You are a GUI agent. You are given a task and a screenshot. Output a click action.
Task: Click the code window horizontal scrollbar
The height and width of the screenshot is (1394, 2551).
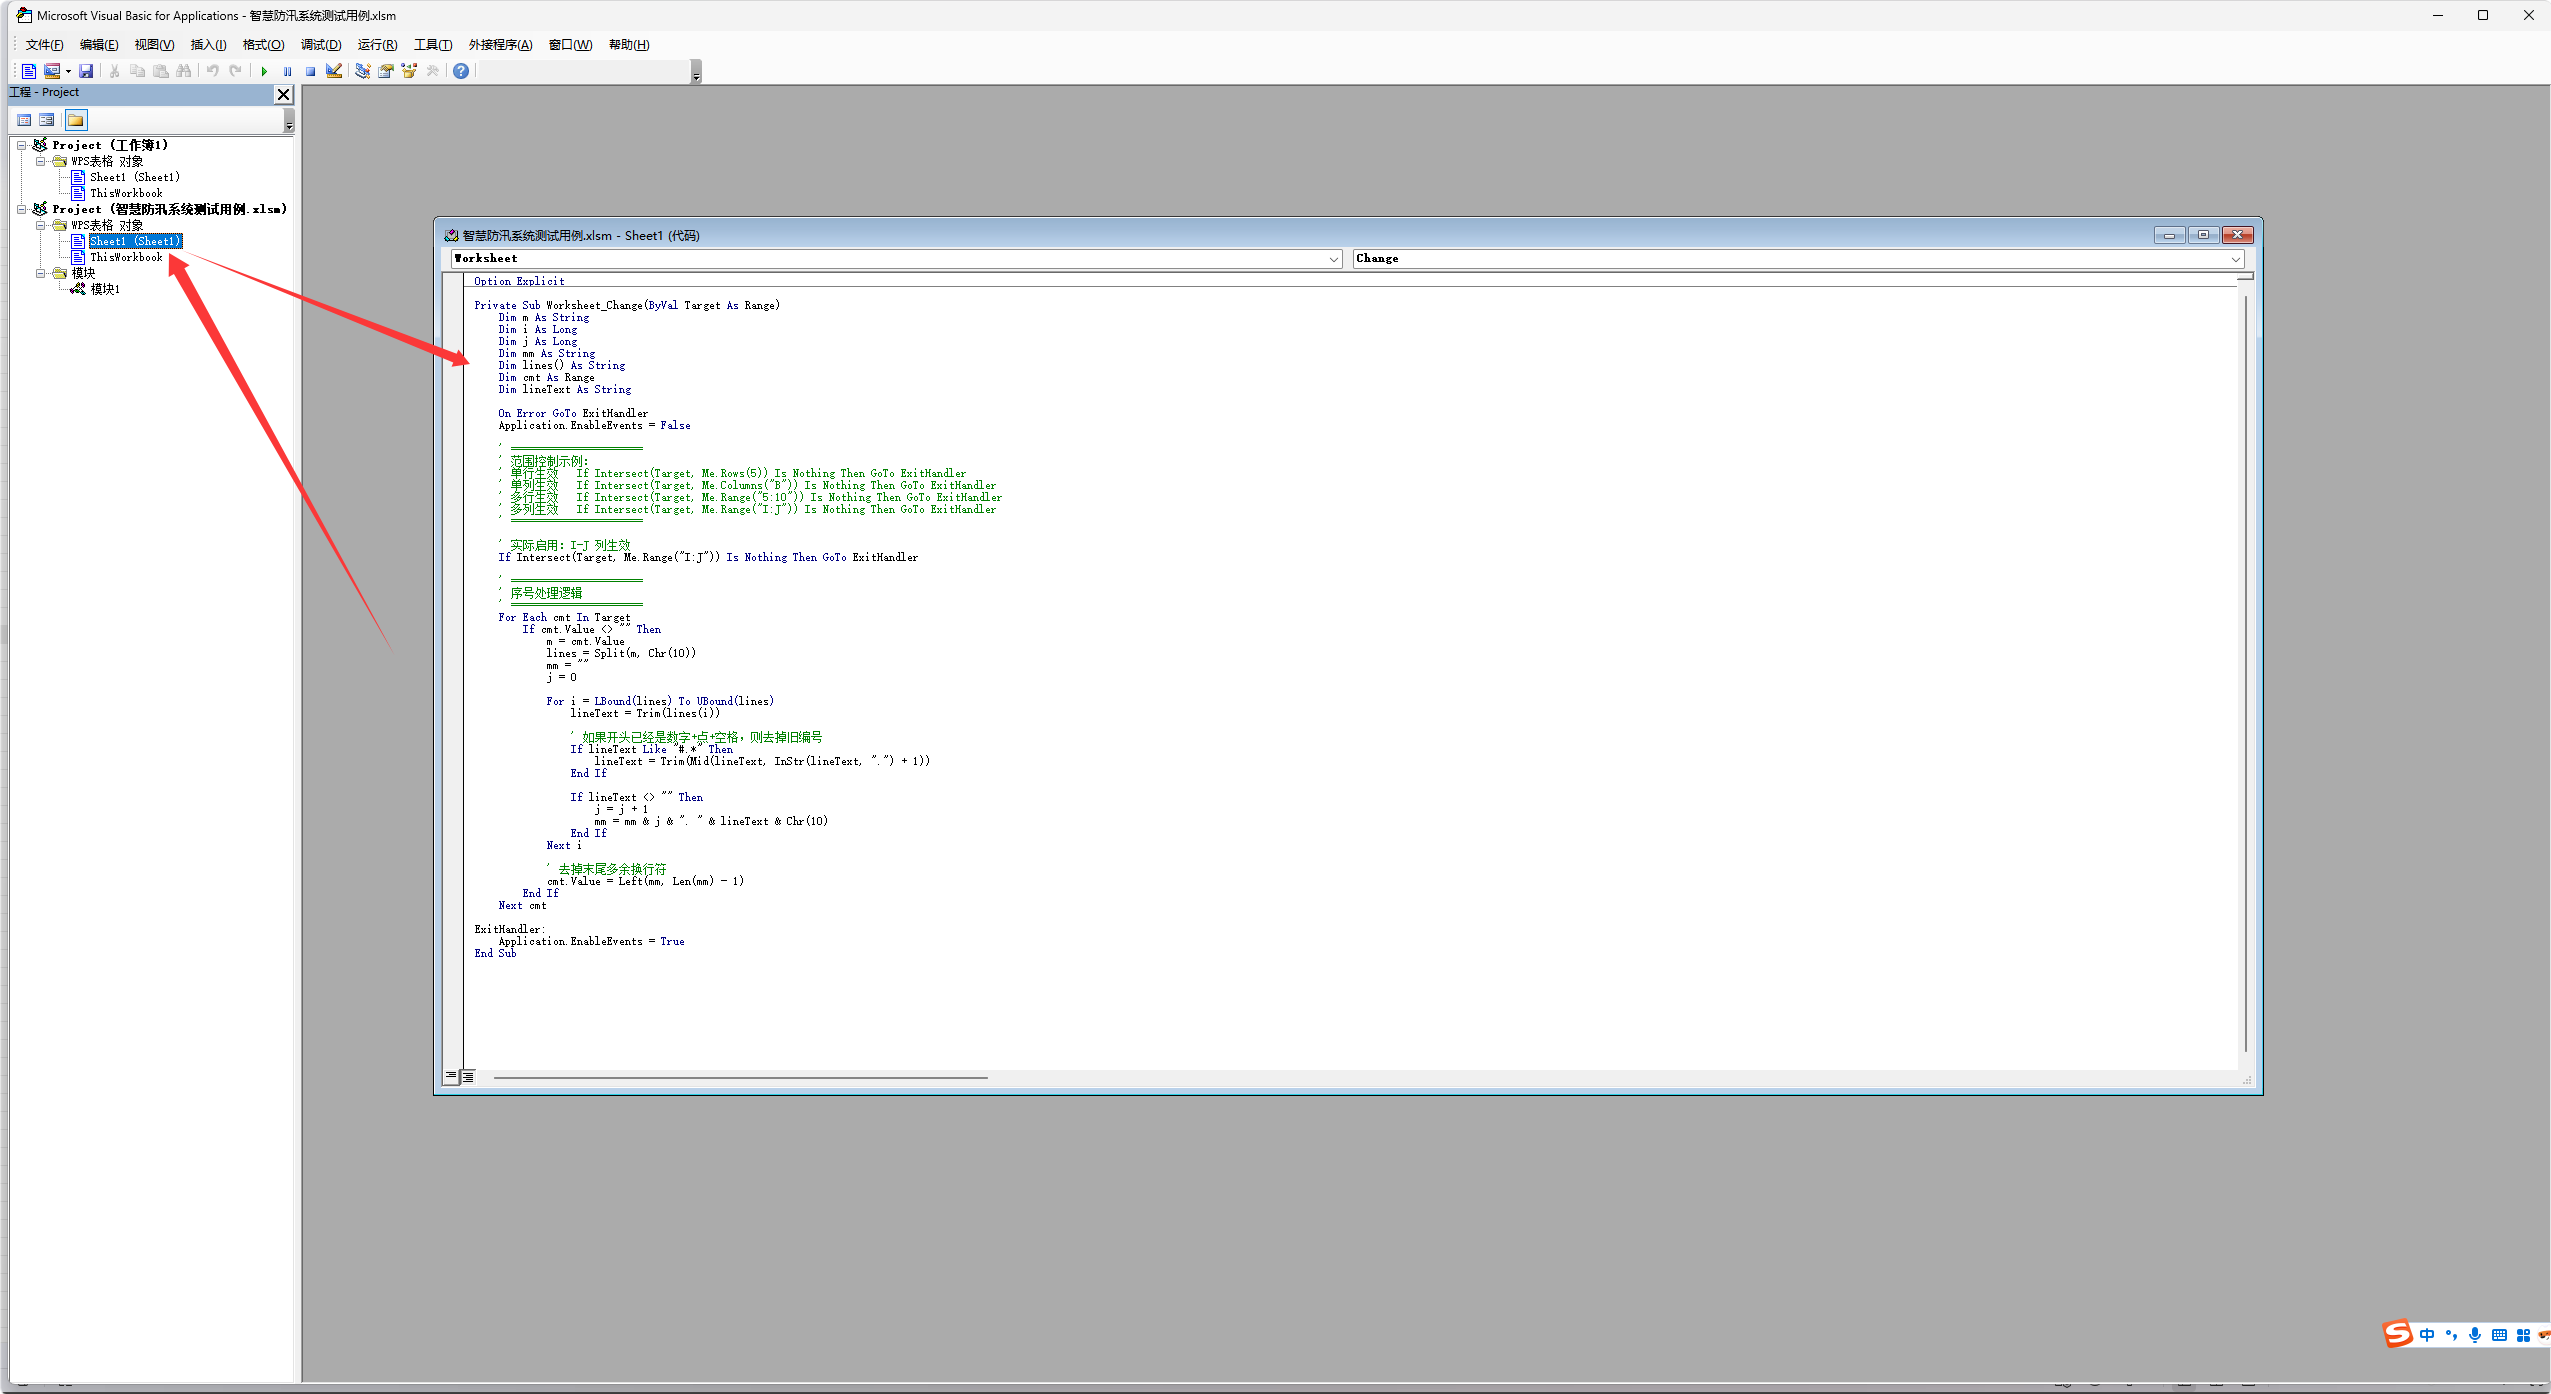(x=740, y=1078)
